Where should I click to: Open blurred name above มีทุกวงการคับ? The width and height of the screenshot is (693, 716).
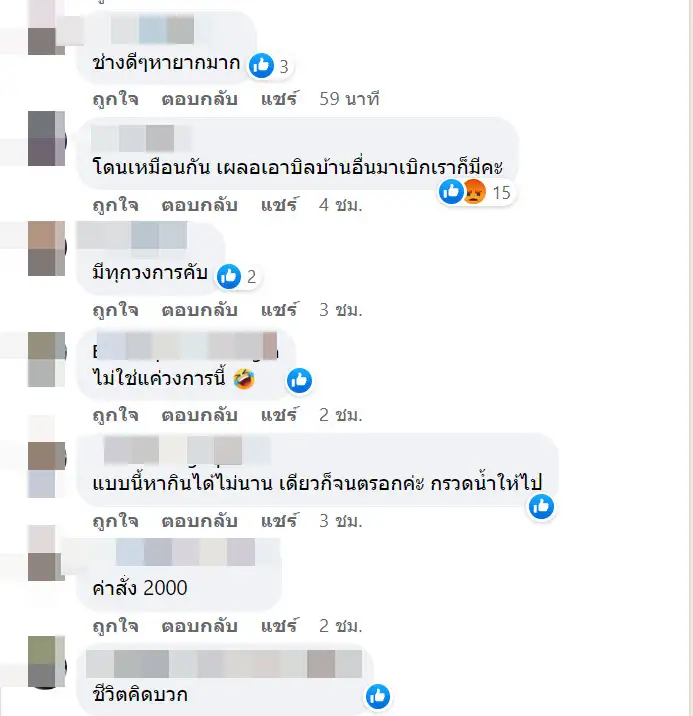tap(132, 235)
